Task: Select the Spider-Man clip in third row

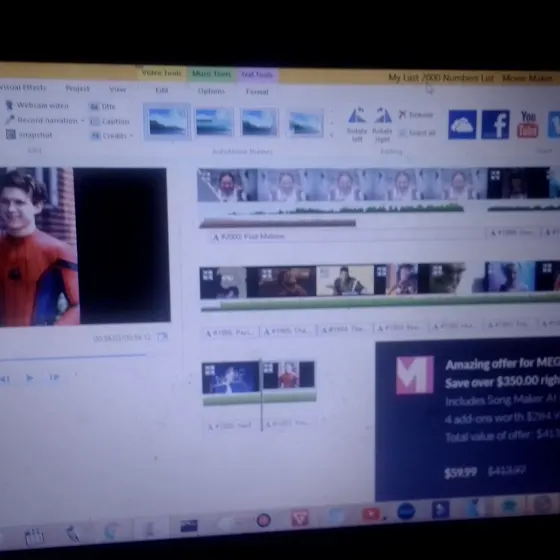Action: (289, 375)
